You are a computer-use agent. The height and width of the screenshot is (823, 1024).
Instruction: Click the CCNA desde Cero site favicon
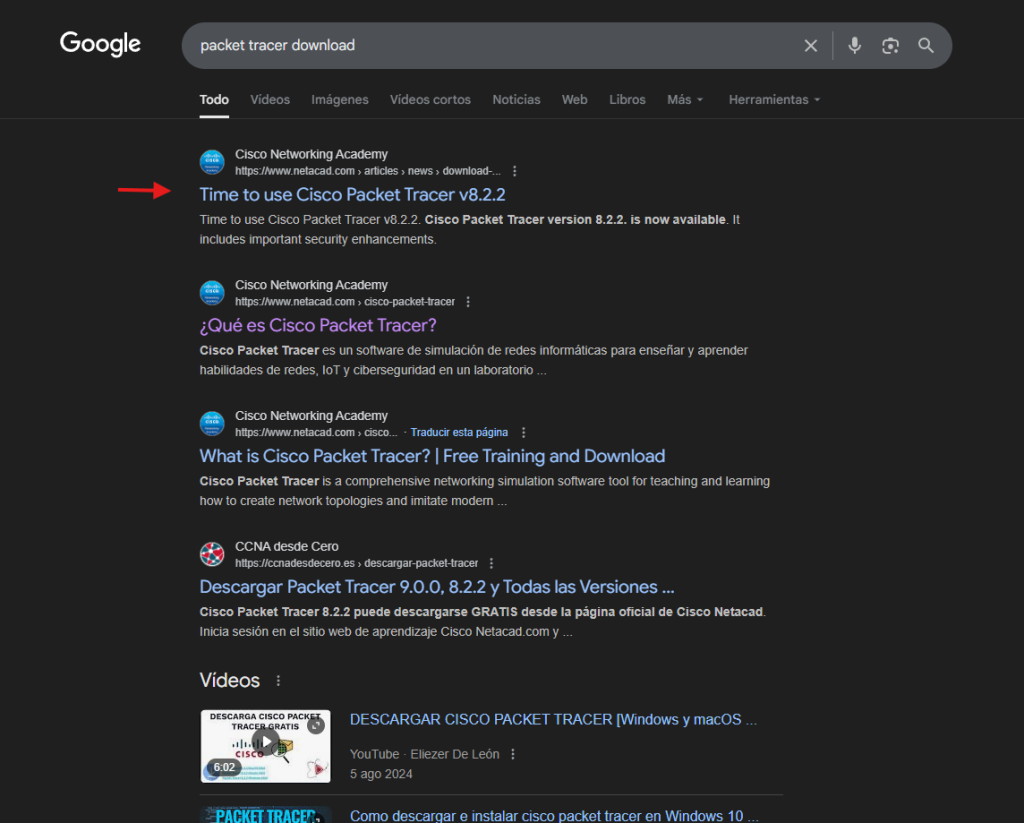[x=212, y=554]
